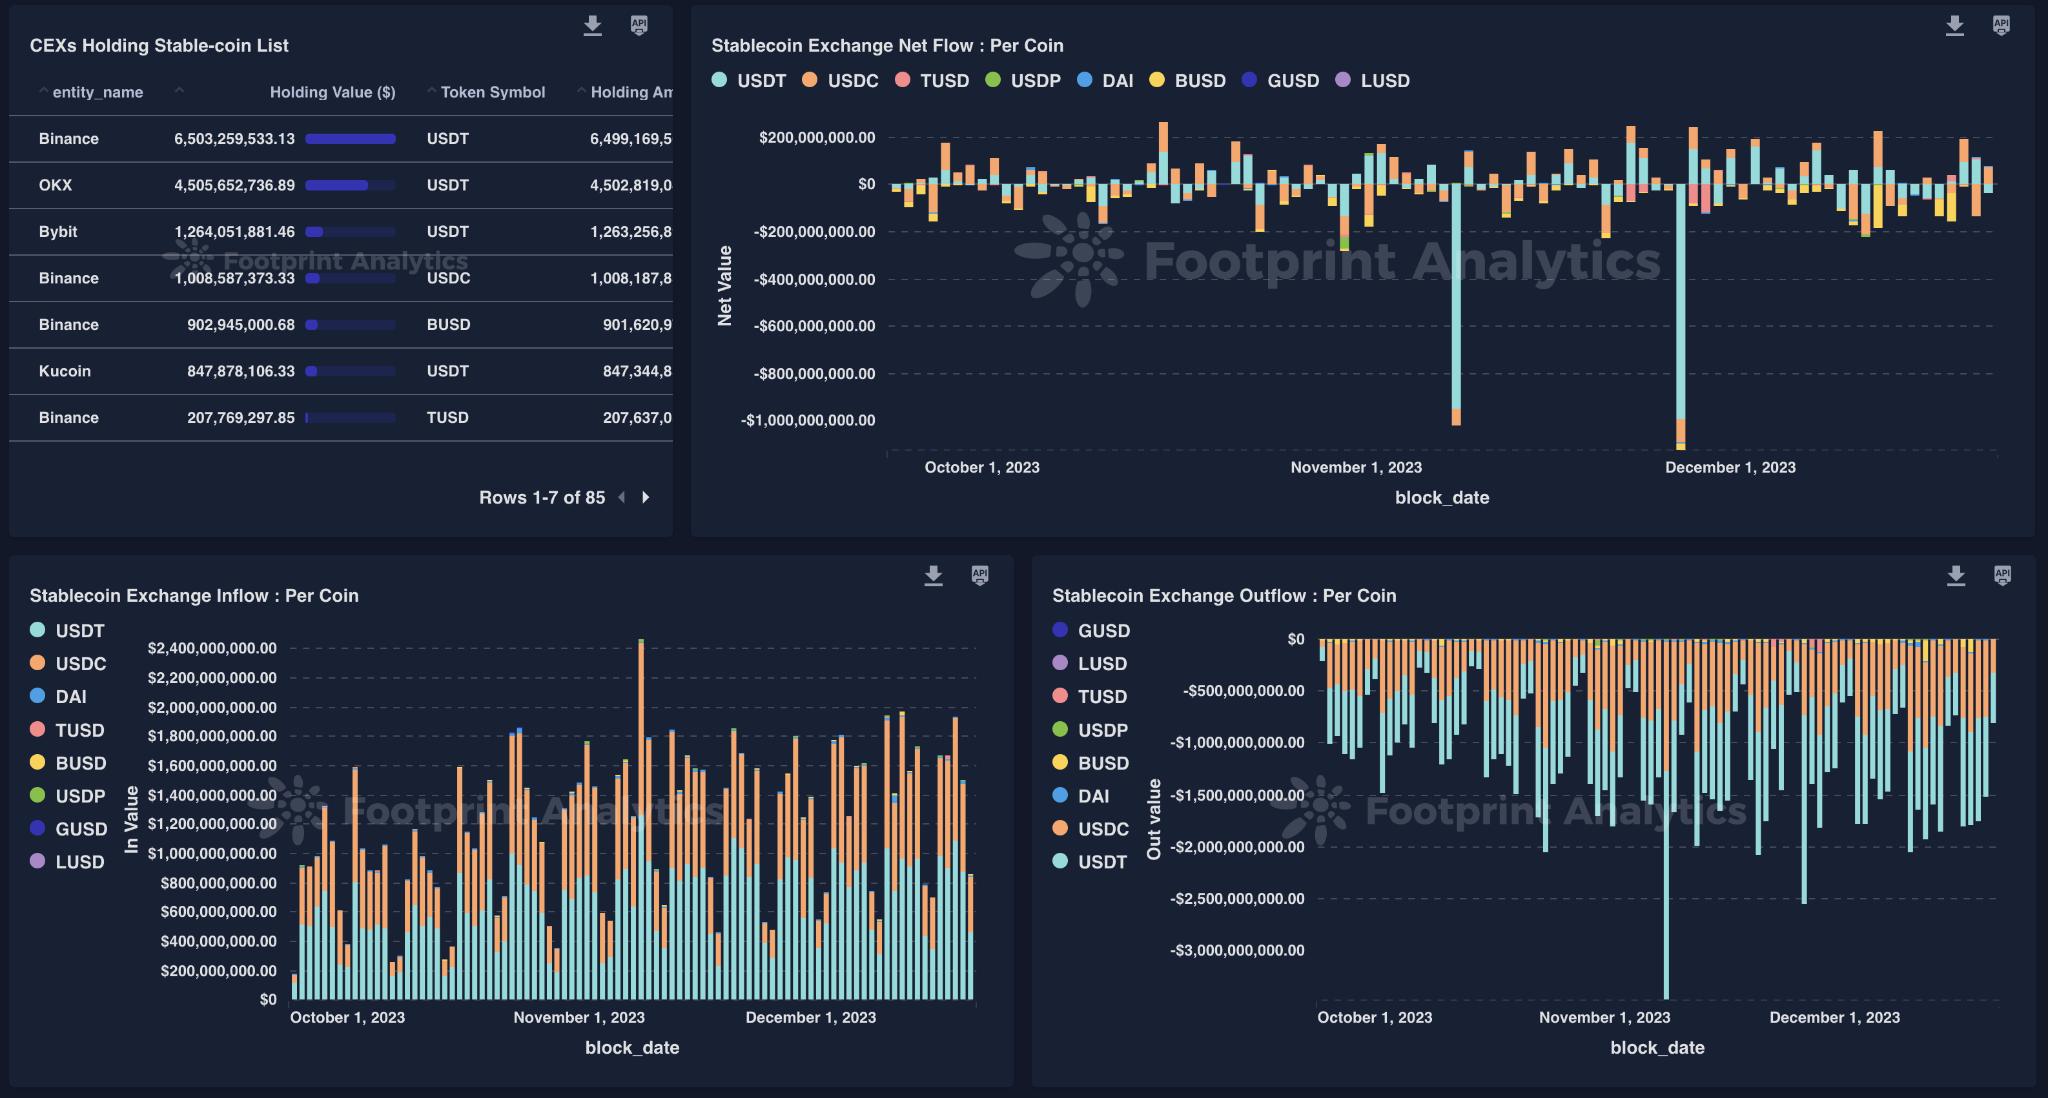Open API icon on Stablecoin Exchange Outflow panel
Image resolution: width=2048 pixels, height=1098 pixels.
click(2002, 576)
